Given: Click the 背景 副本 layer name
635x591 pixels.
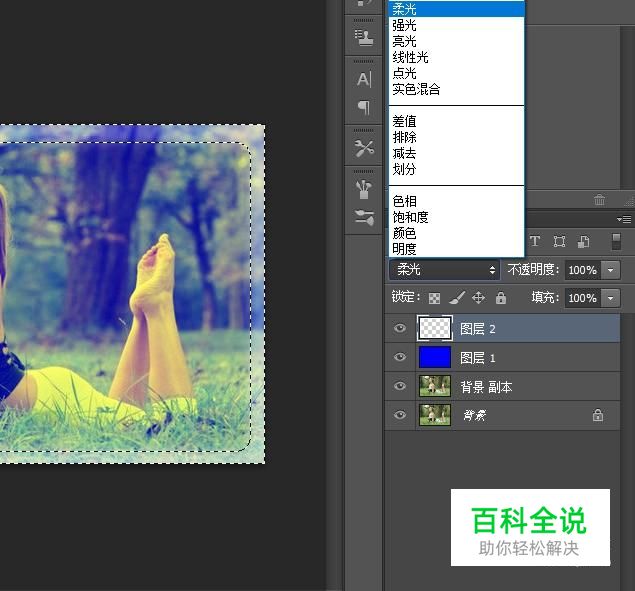Looking at the screenshot, I should 486,387.
